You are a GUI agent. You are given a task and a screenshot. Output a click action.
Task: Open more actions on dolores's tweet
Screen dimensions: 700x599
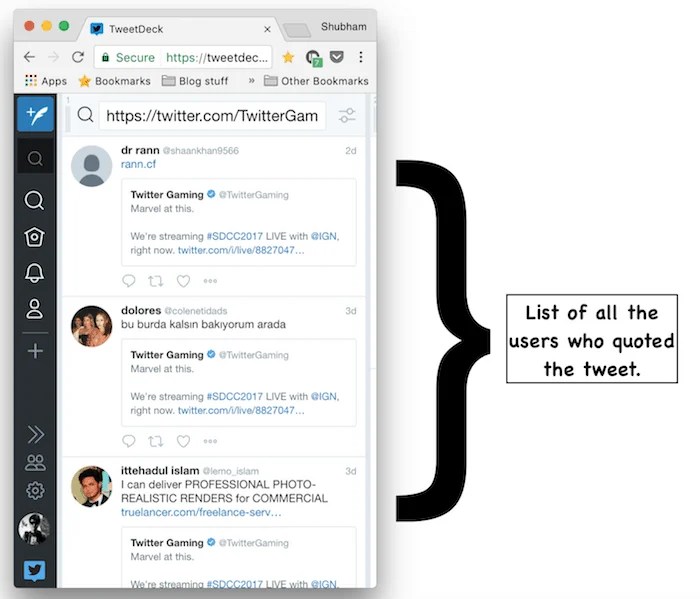pyautogui.click(x=210, y=441)
